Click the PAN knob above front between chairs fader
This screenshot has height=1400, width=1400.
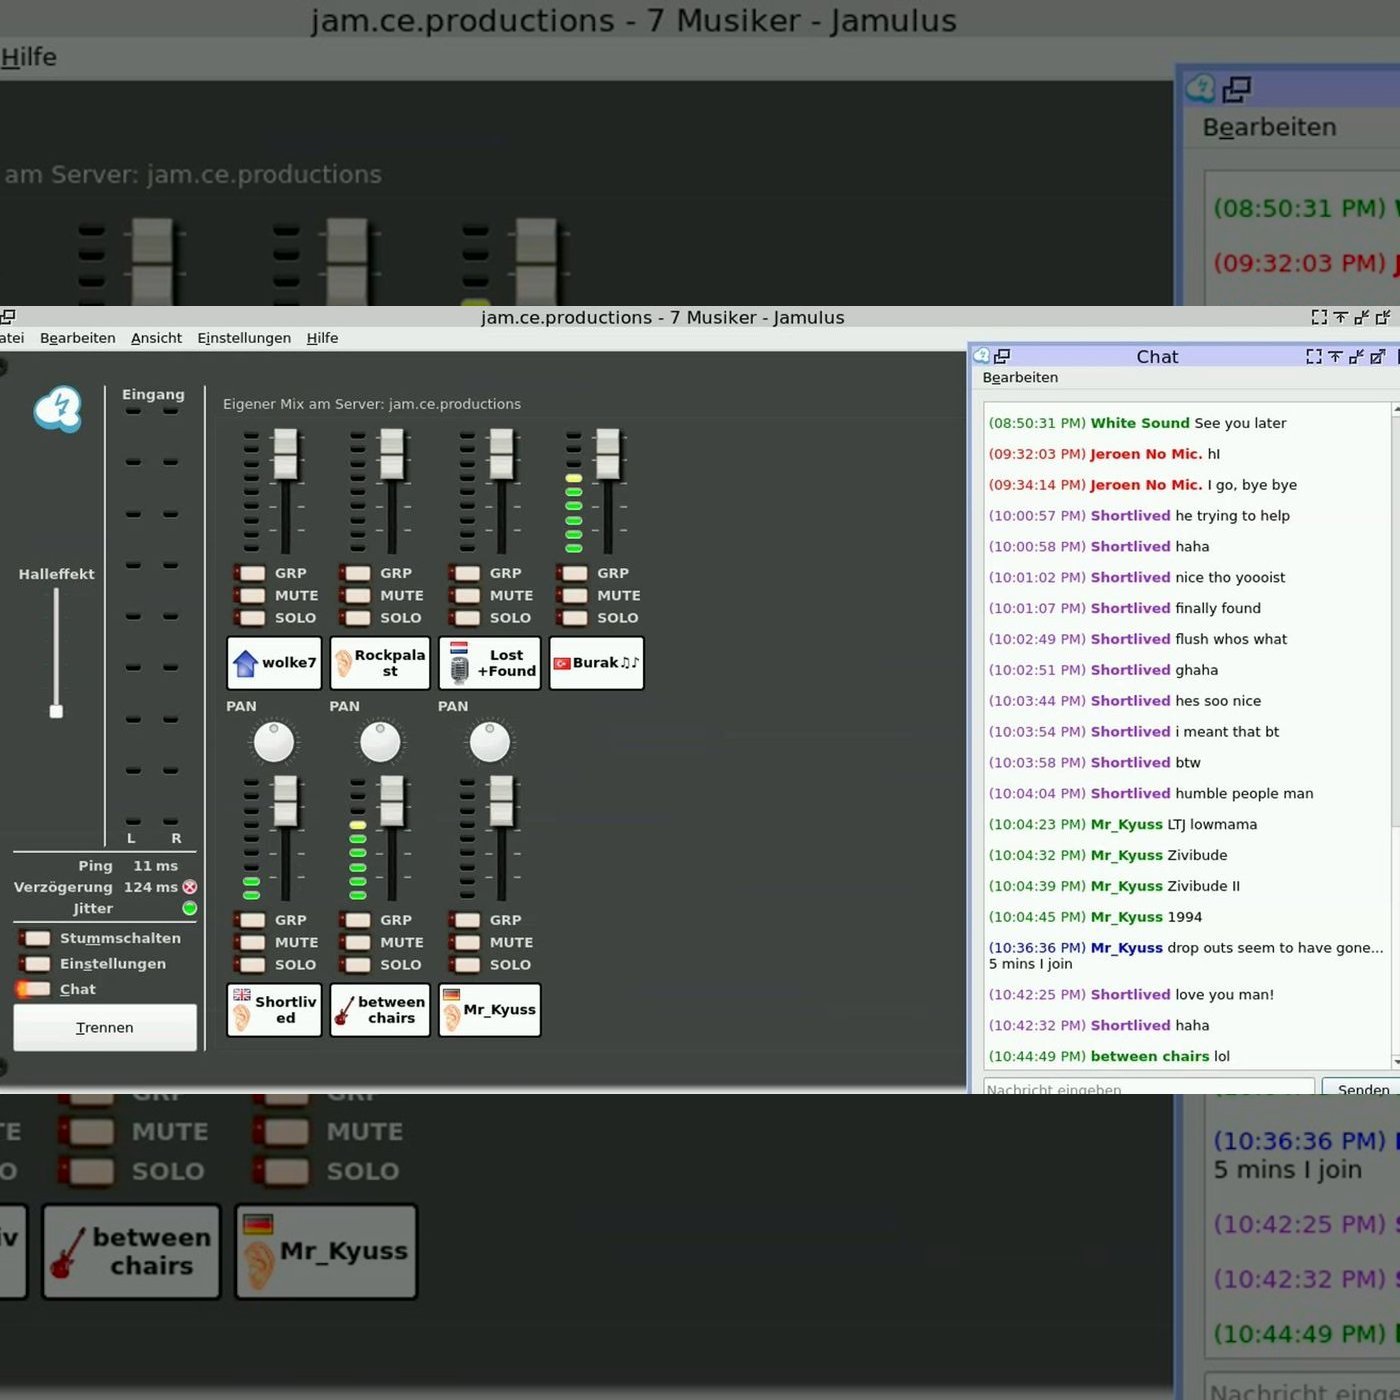click(380, 742)
